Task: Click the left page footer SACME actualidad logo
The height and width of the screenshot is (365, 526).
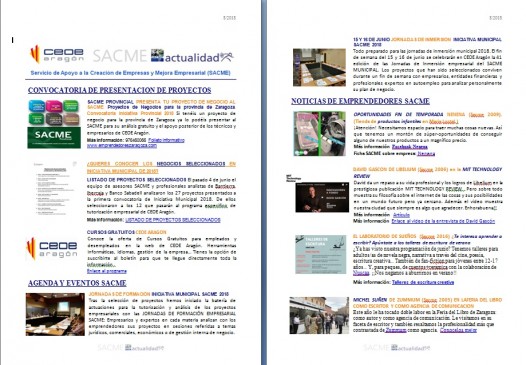Action: click(x=130, y=348)
